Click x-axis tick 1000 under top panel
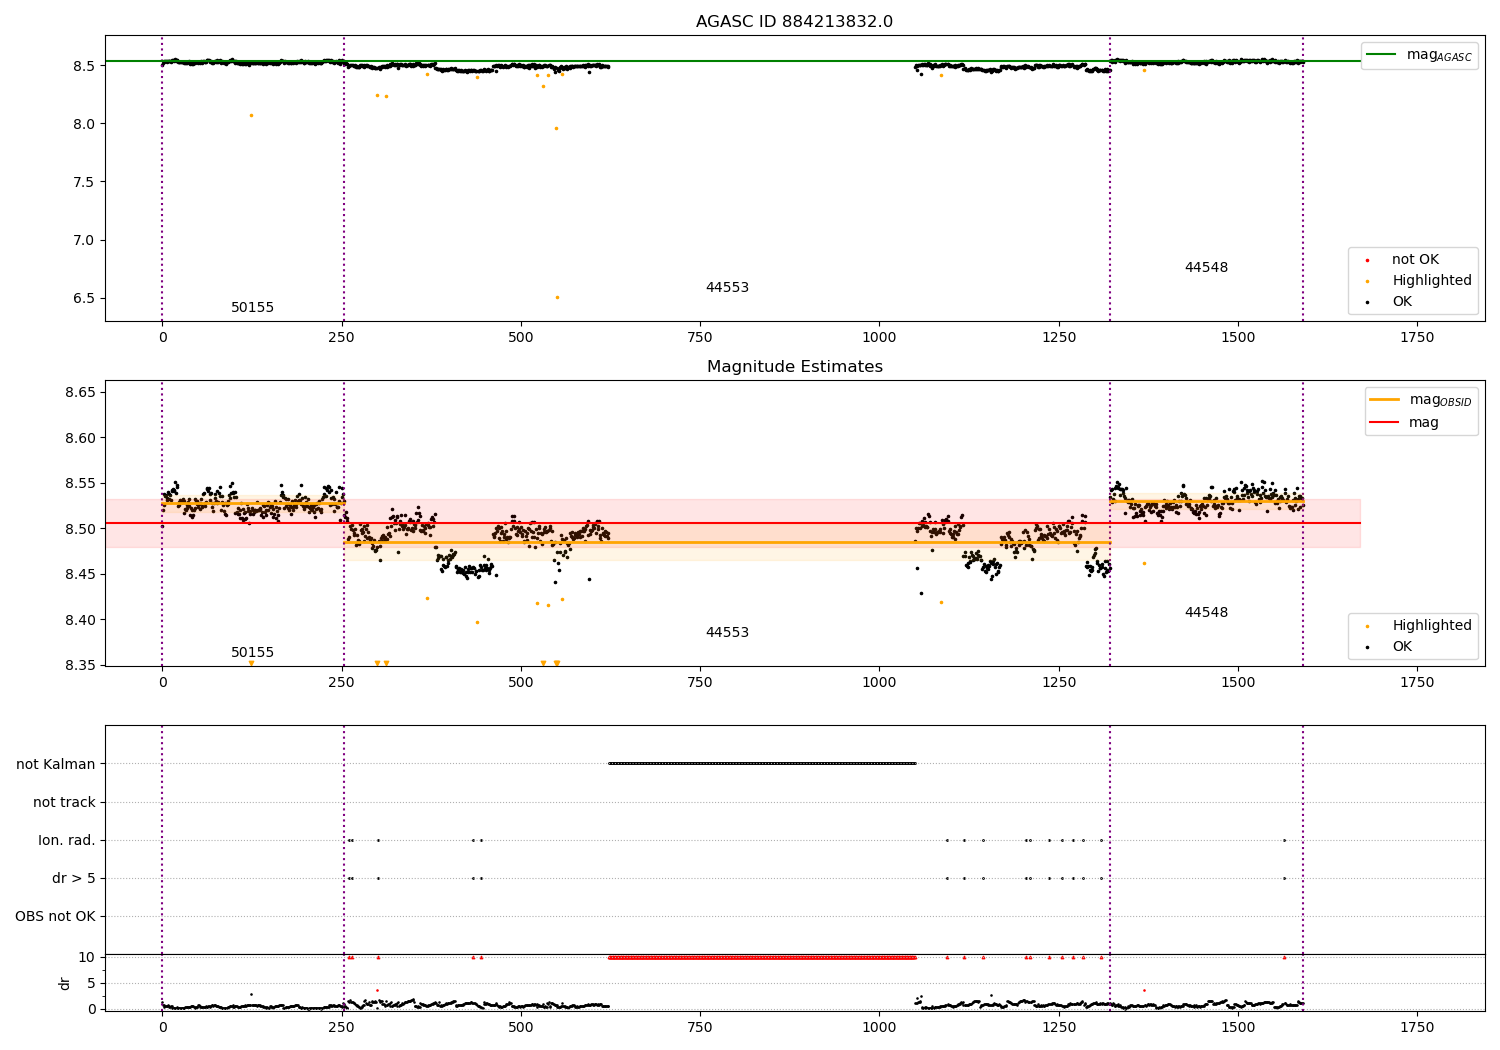 (x=879, y=338)
